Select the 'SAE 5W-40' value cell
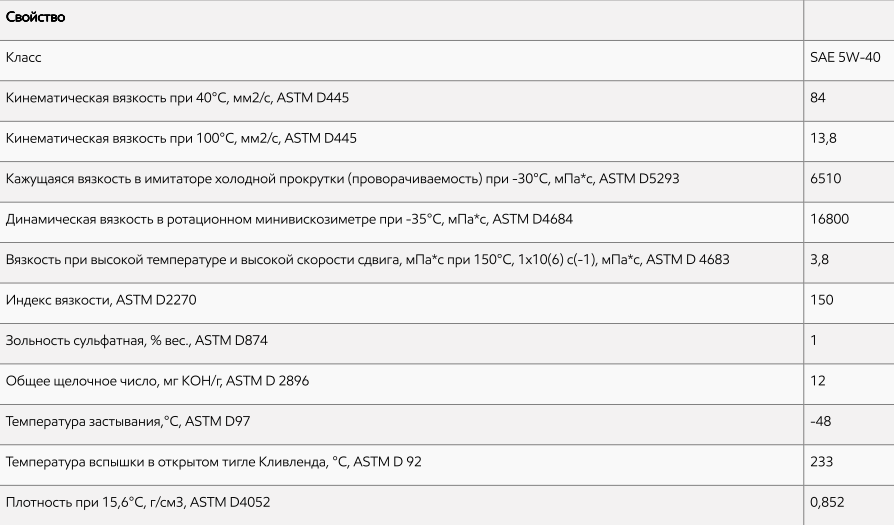Image resolution: width=894 pixels, height=525 pixels. 844,58
